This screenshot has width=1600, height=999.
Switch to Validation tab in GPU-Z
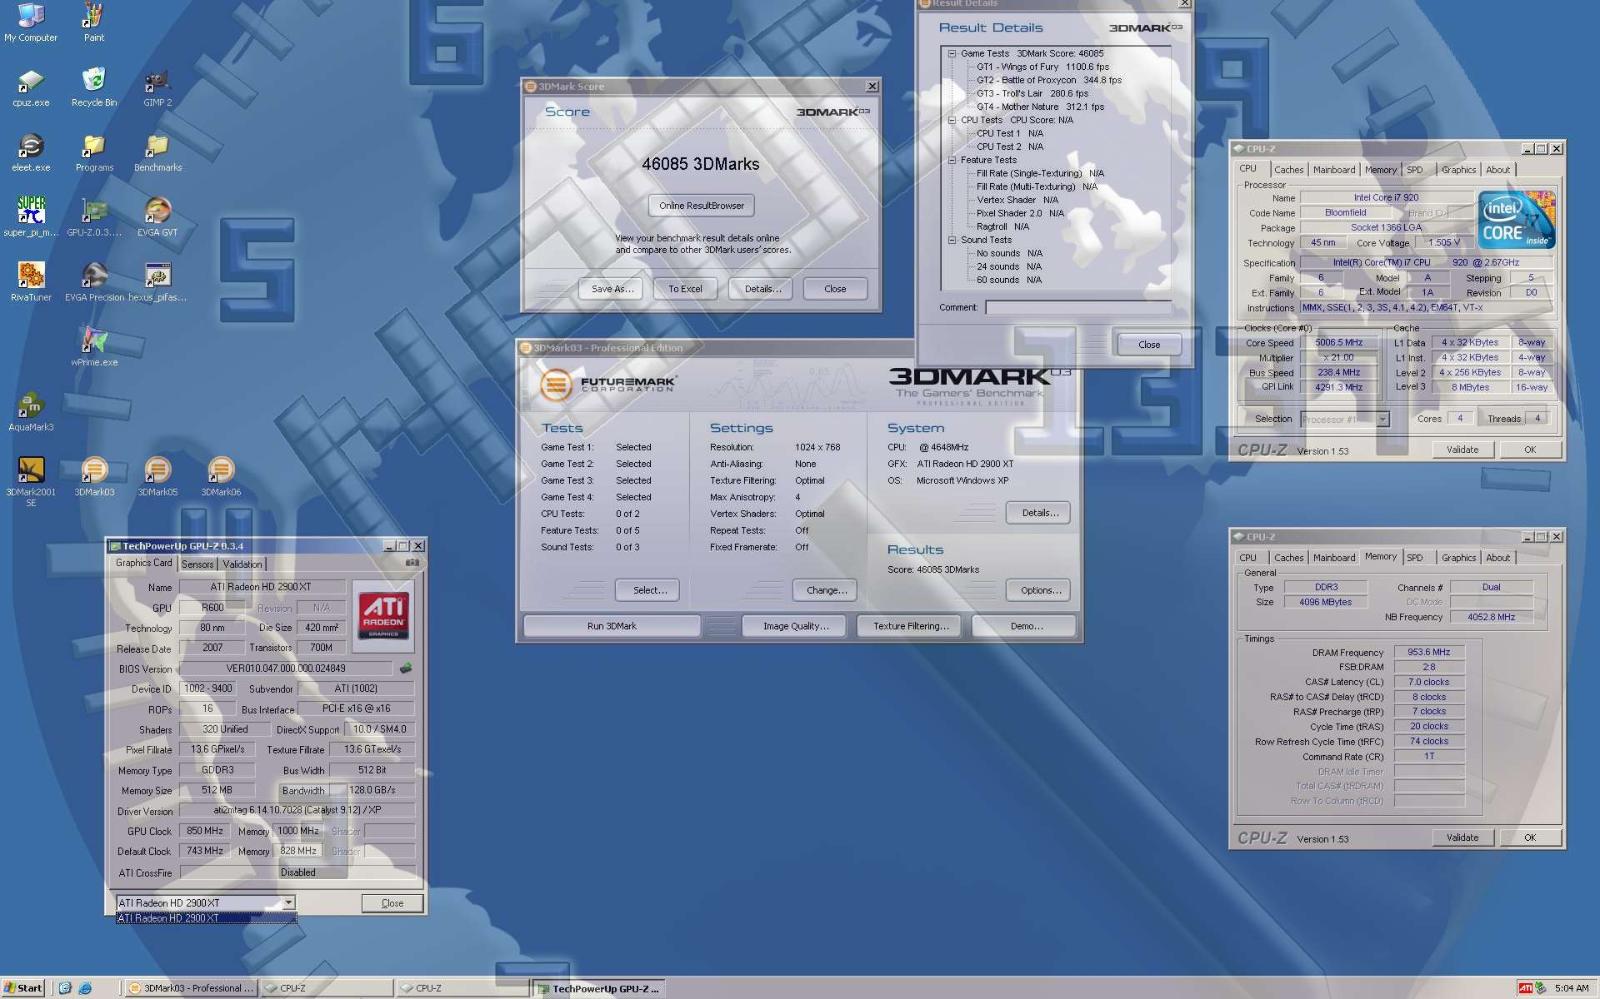click(243, 564)
